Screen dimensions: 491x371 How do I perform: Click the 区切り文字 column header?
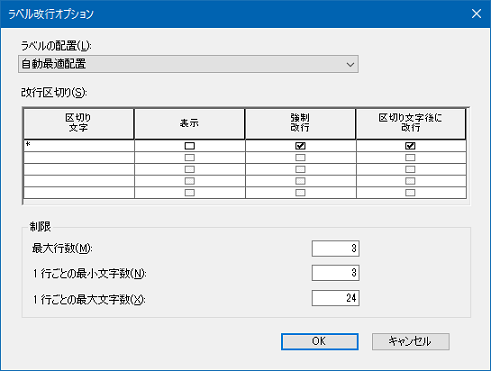pyautogui.click(x=79, y=123)
